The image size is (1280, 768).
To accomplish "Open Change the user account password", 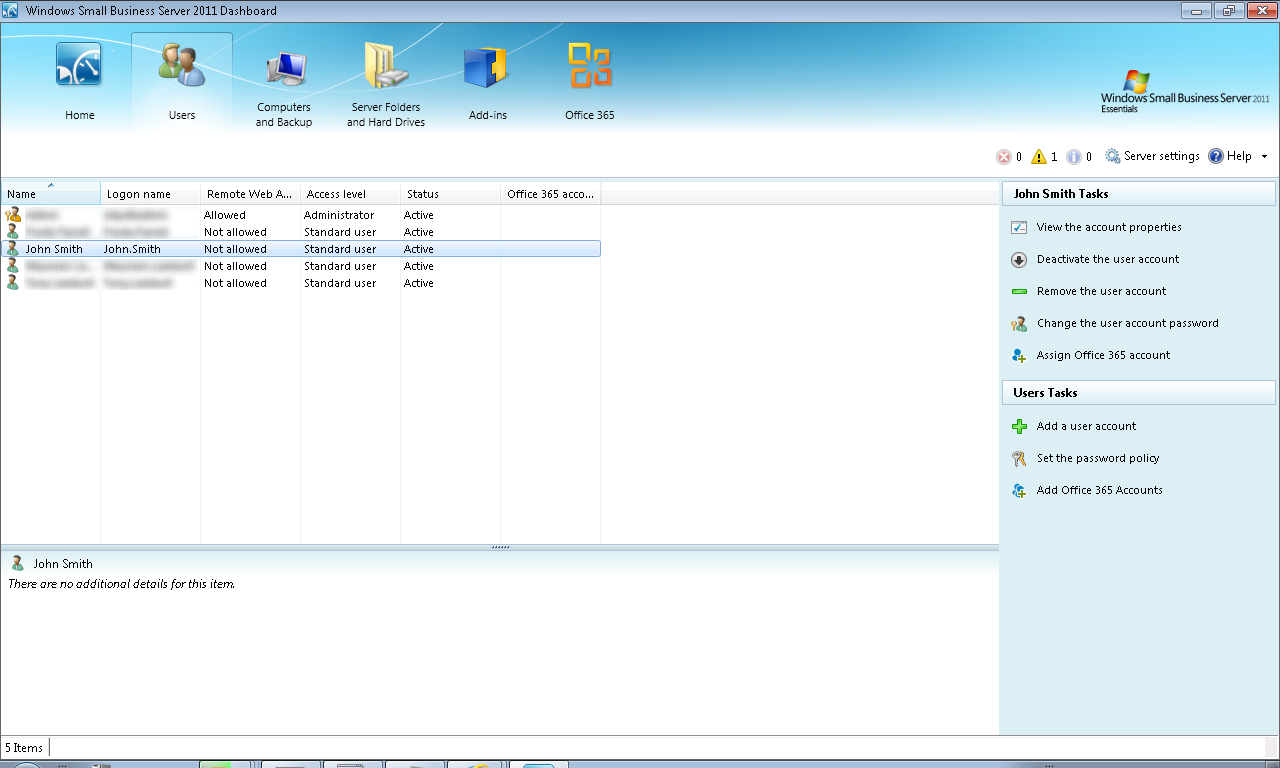I will pos(1128,324).
